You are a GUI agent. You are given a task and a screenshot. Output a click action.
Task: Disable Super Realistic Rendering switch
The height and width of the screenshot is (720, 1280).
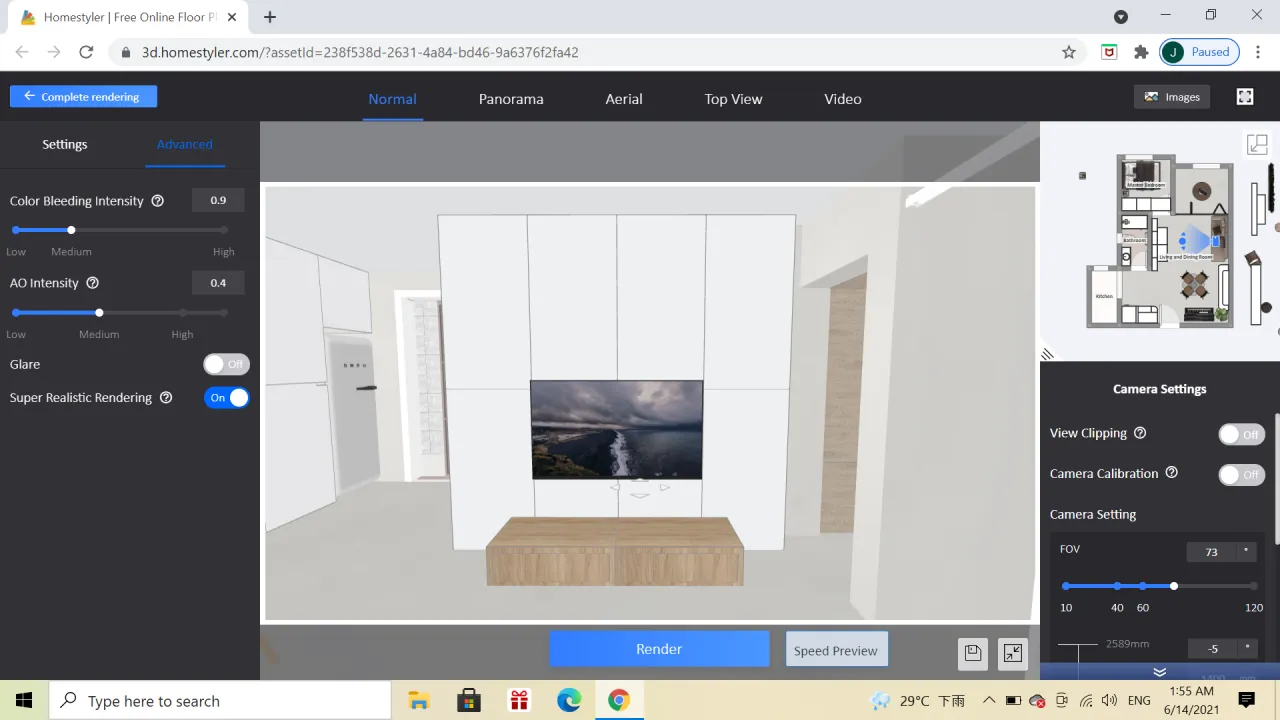click(x=226, y=398)
